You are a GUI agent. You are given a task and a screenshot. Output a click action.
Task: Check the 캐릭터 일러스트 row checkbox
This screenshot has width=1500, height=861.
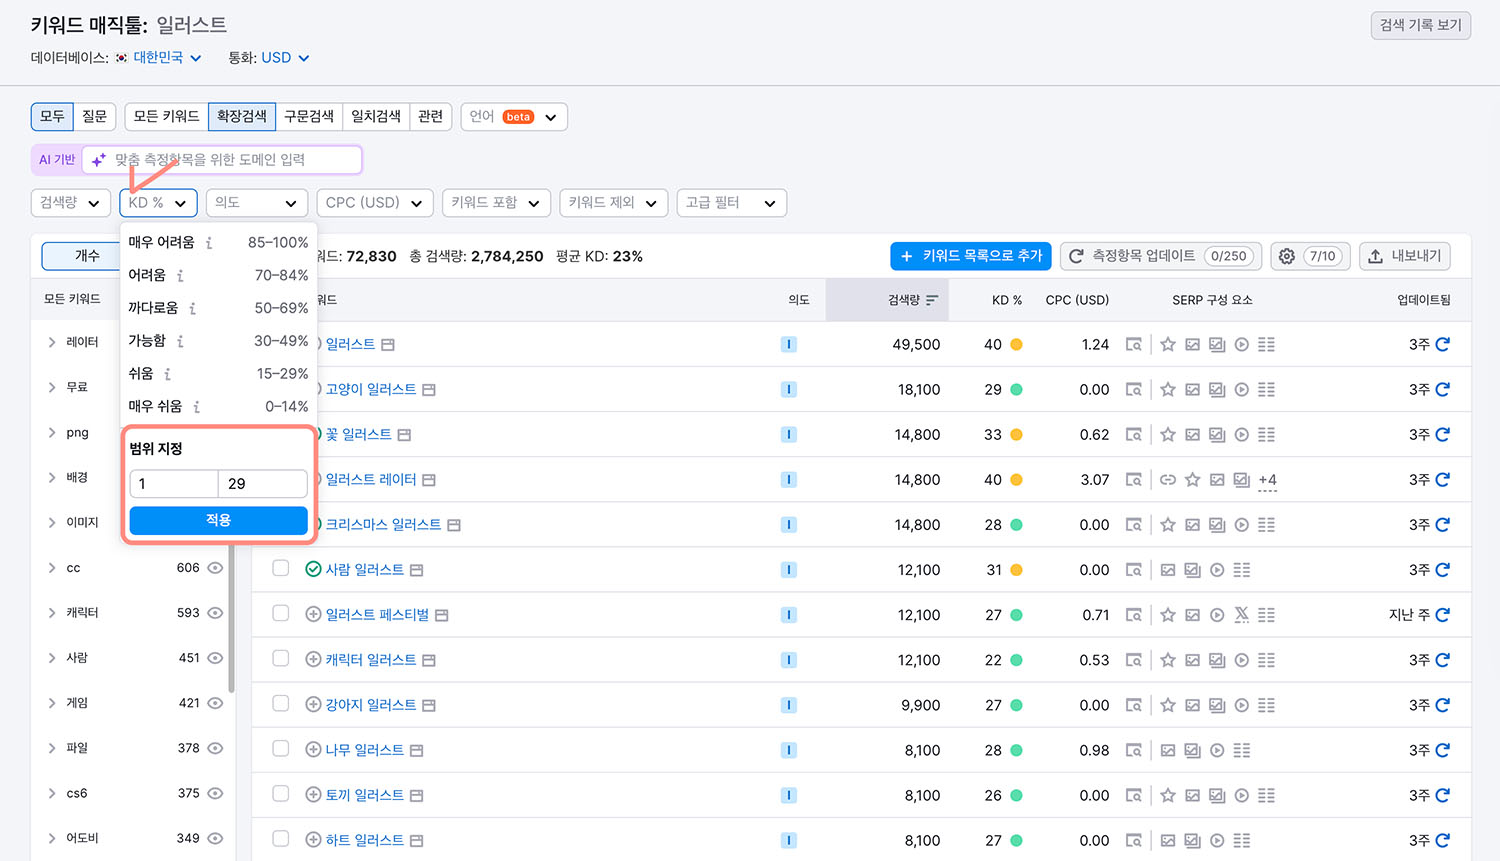tap(281, 658)
